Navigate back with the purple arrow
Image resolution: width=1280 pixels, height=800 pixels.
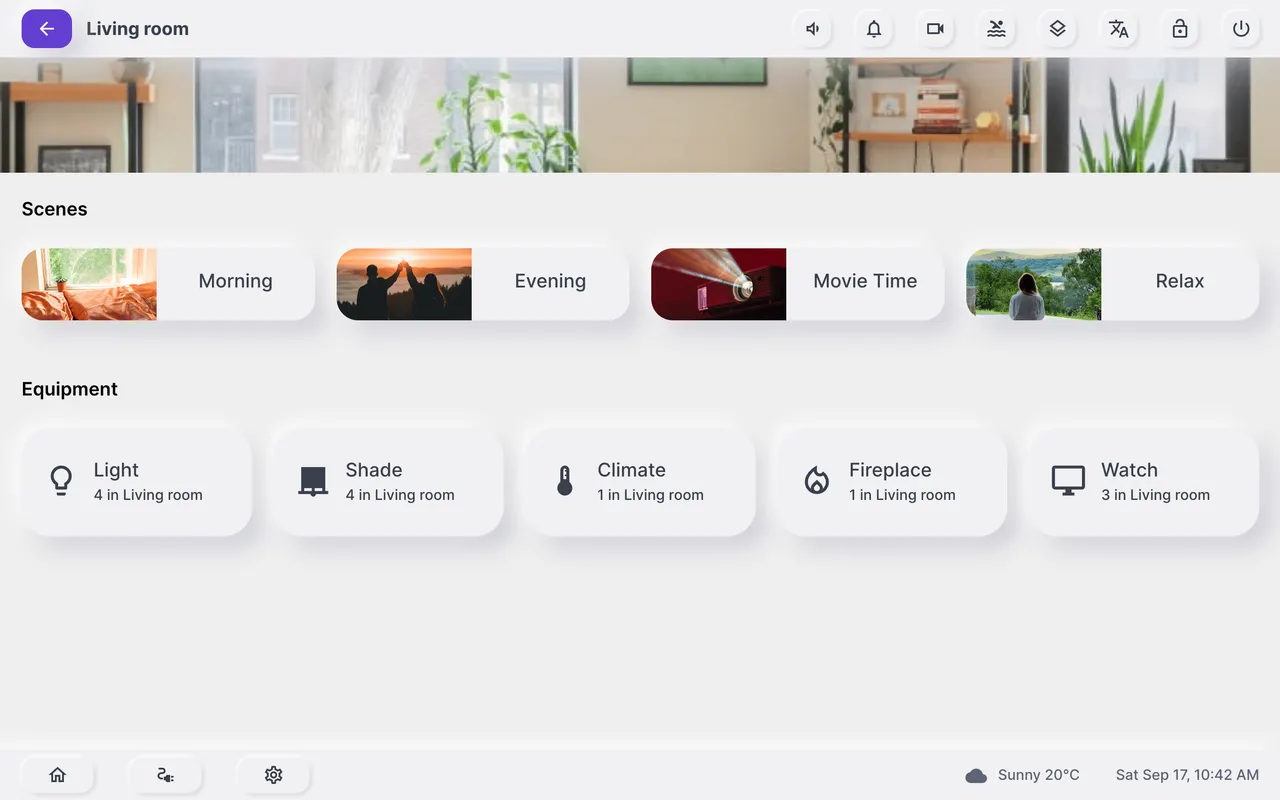click(x=47, y=29)
